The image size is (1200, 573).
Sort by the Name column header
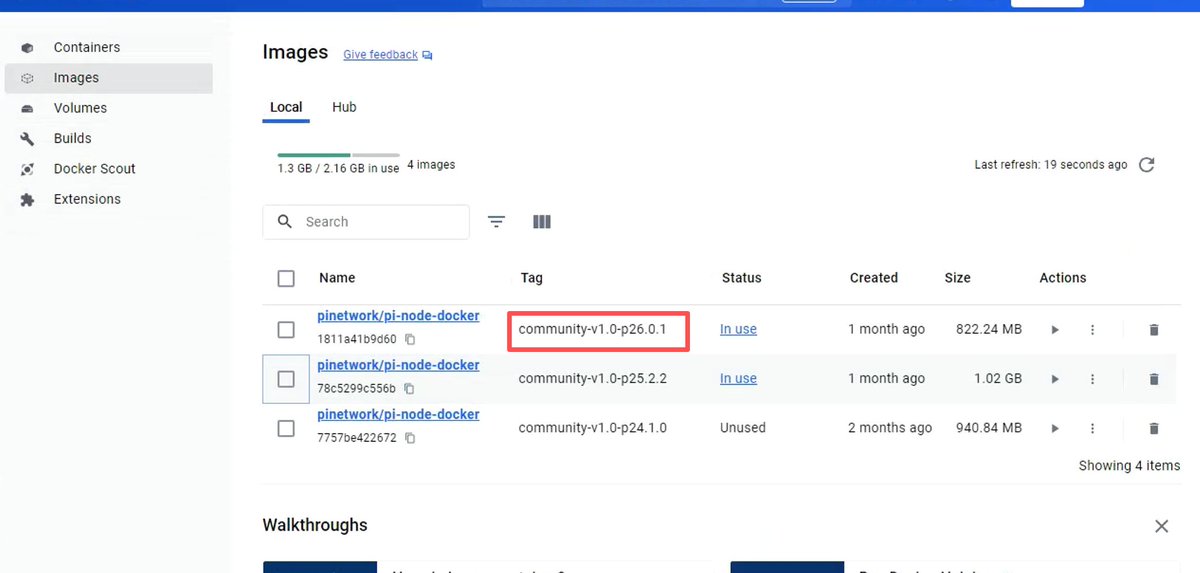[x=337, y=278]
